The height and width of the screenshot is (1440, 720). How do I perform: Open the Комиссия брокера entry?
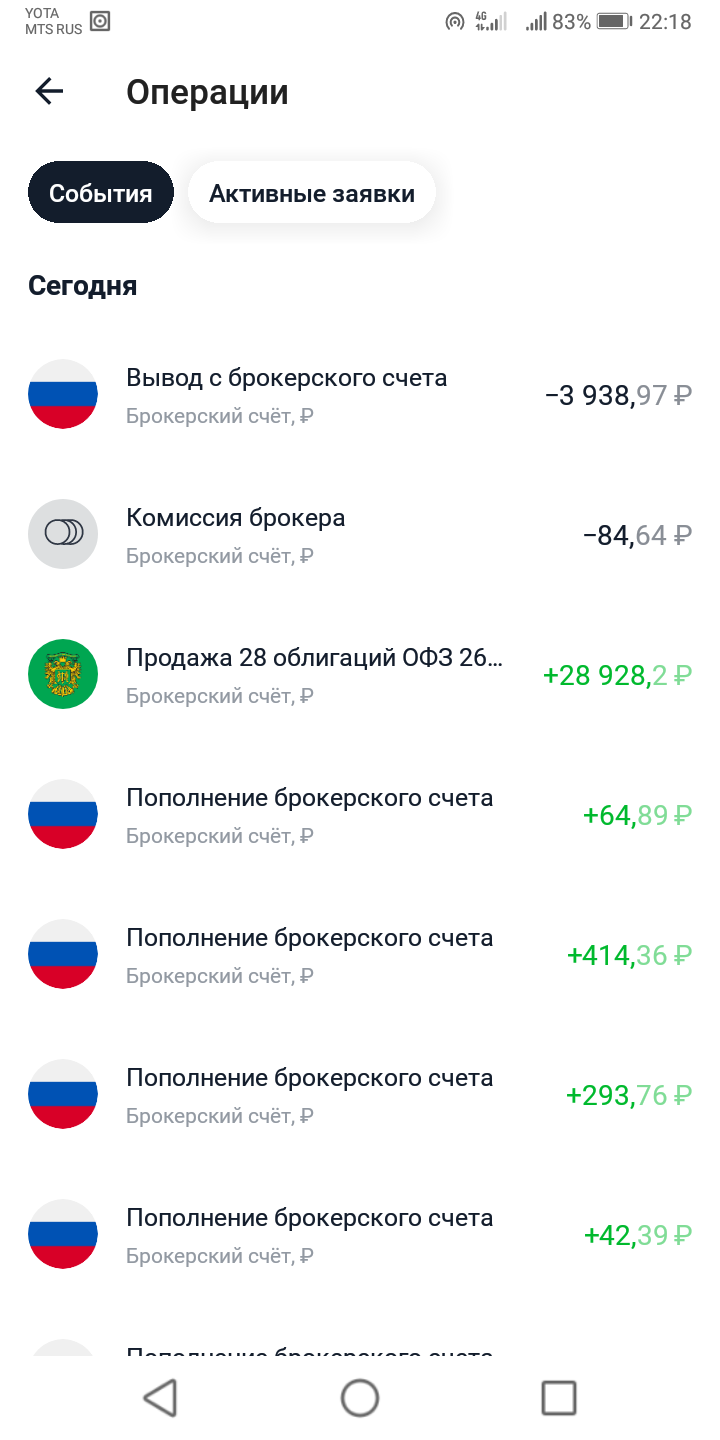click(x=360, y=534)
